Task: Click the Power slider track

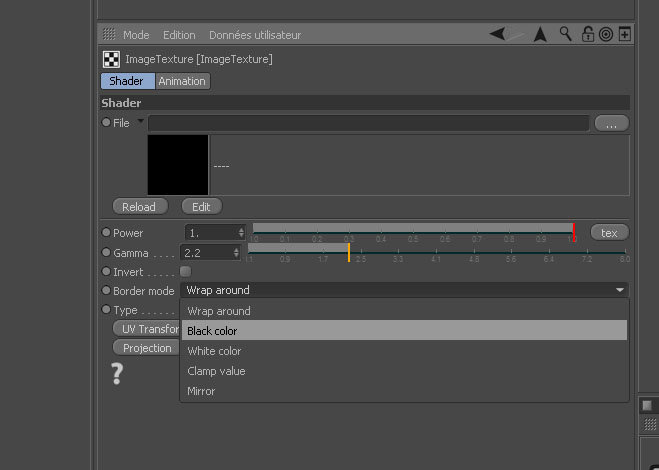Action: pyautogui.click(x=414, y=229)
